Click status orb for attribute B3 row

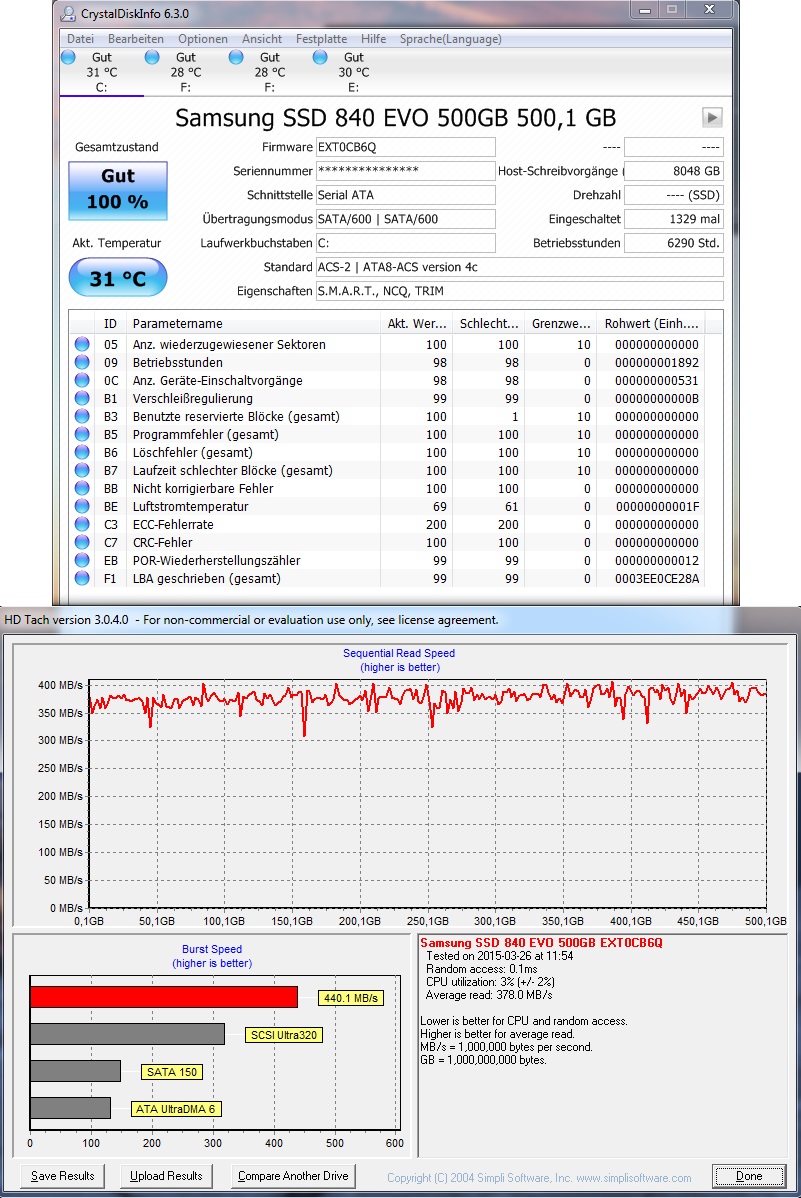[x=82, y=416]
